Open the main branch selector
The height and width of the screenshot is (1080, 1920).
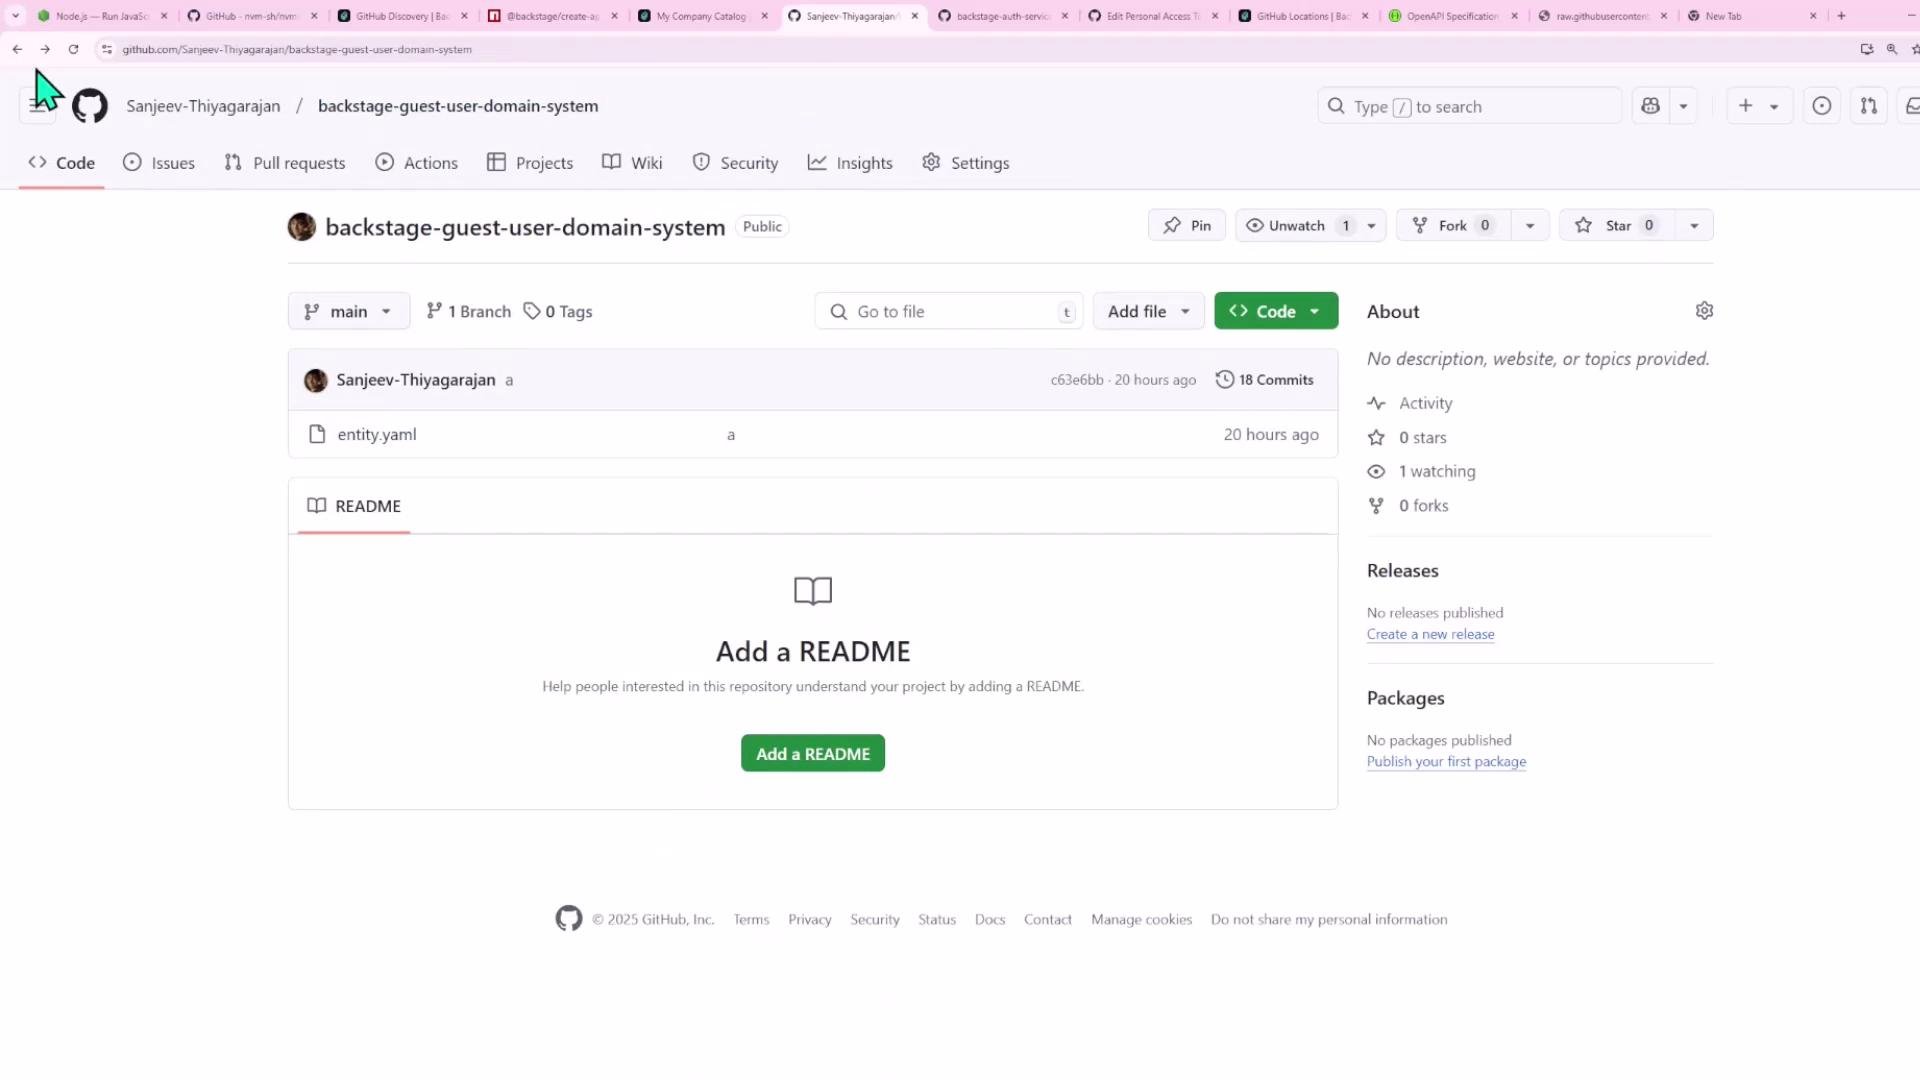click(349, 311)
